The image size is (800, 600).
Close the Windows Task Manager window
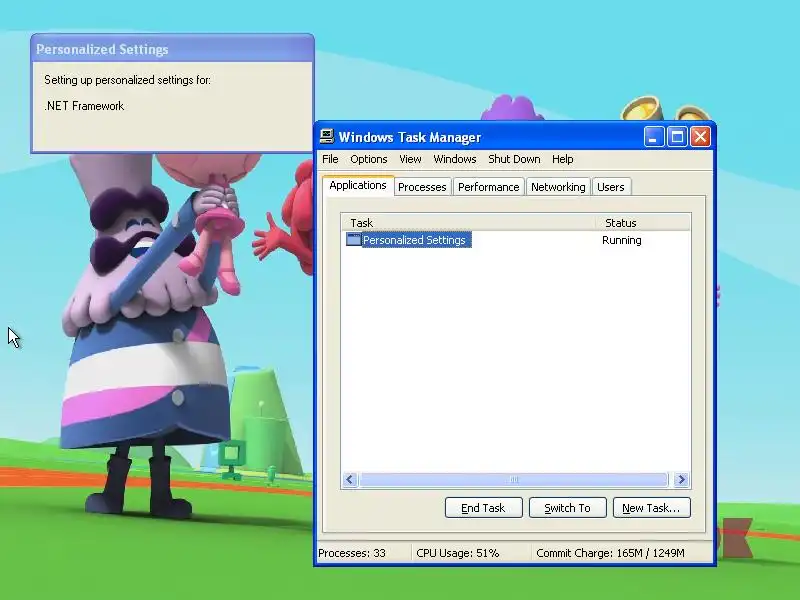click(x=701, y=137)
